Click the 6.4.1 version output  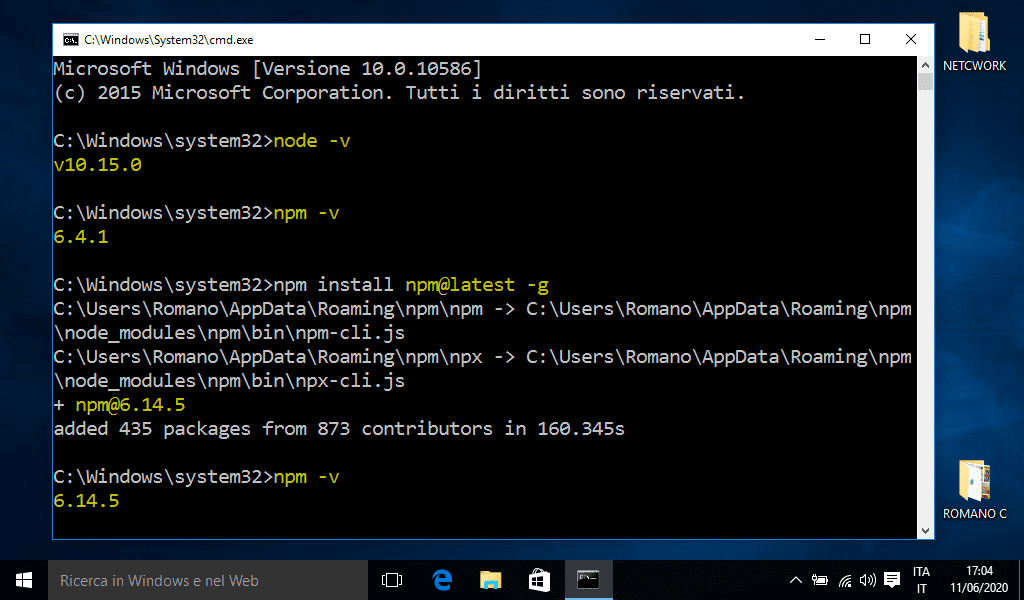[81, 236]
